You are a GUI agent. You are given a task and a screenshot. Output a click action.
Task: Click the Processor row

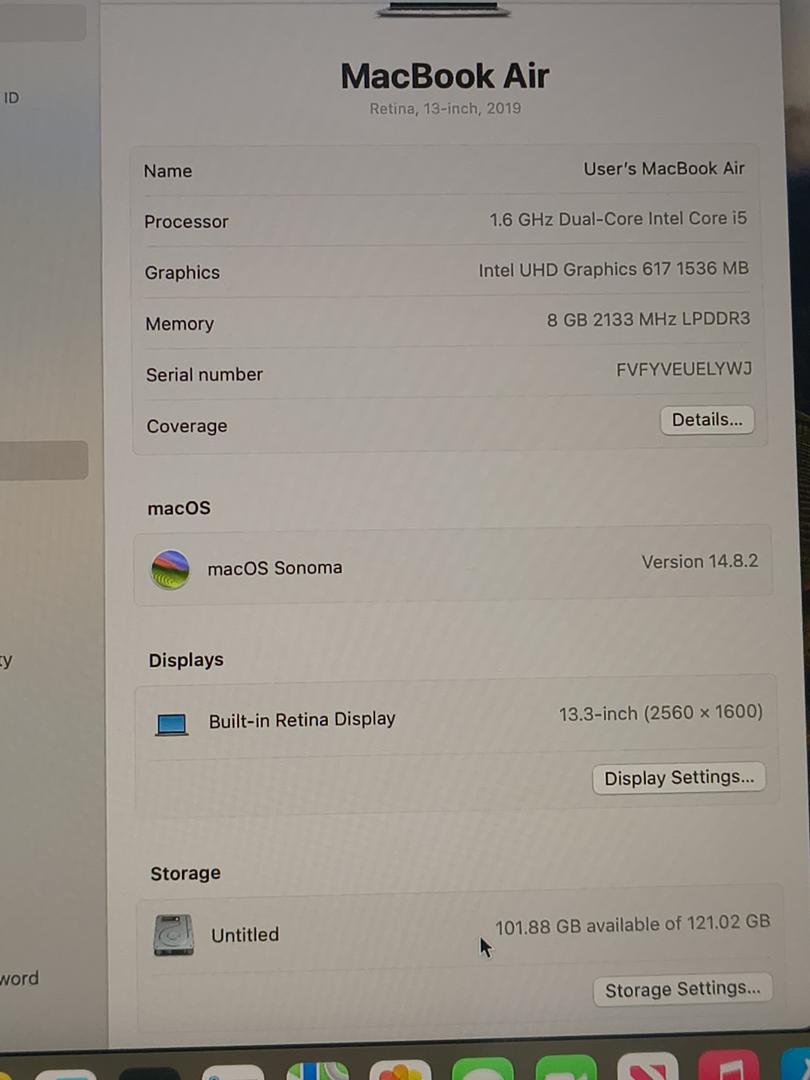[x=446, y=220]
